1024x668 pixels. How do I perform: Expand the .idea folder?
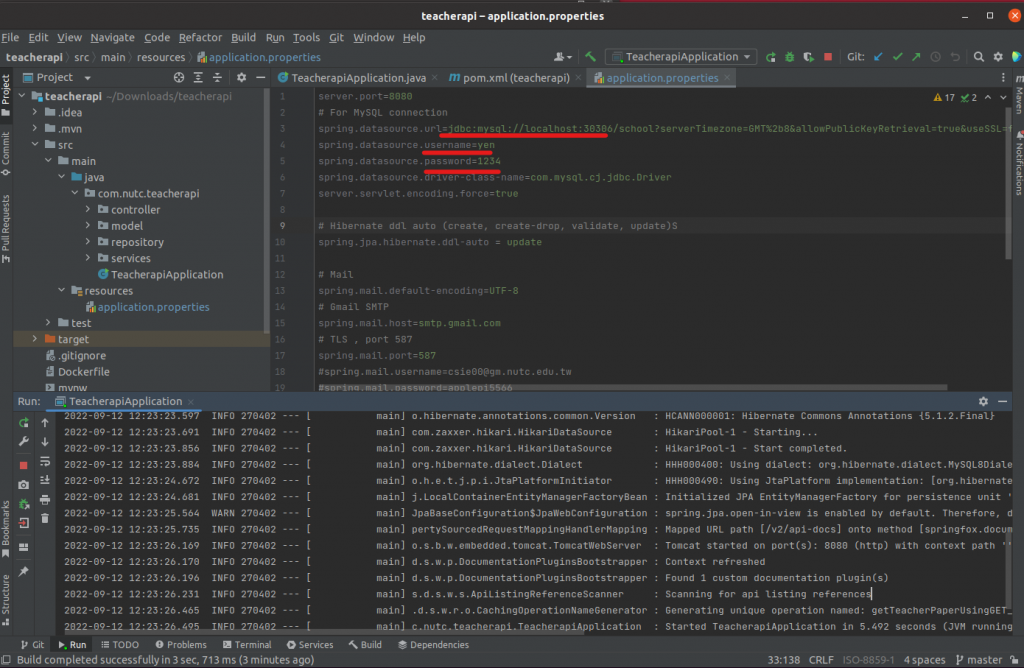click(35, 112)
